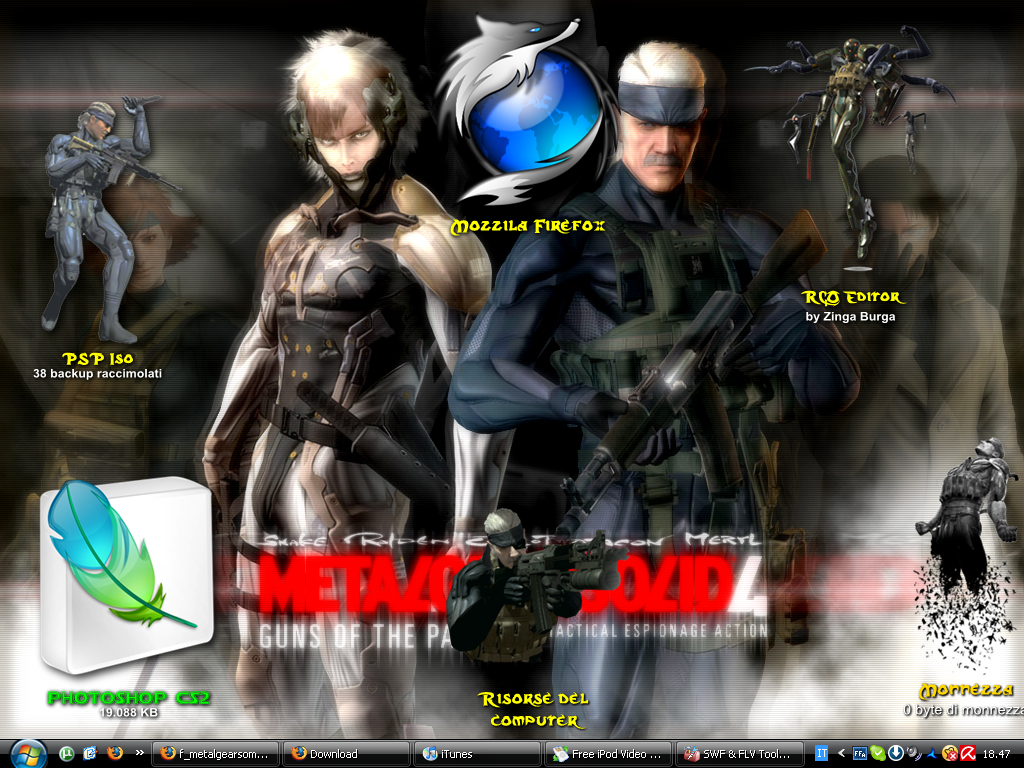Expand hidden system tray icons arrow
Viewport: 1024px width, 768px height.
841,754
